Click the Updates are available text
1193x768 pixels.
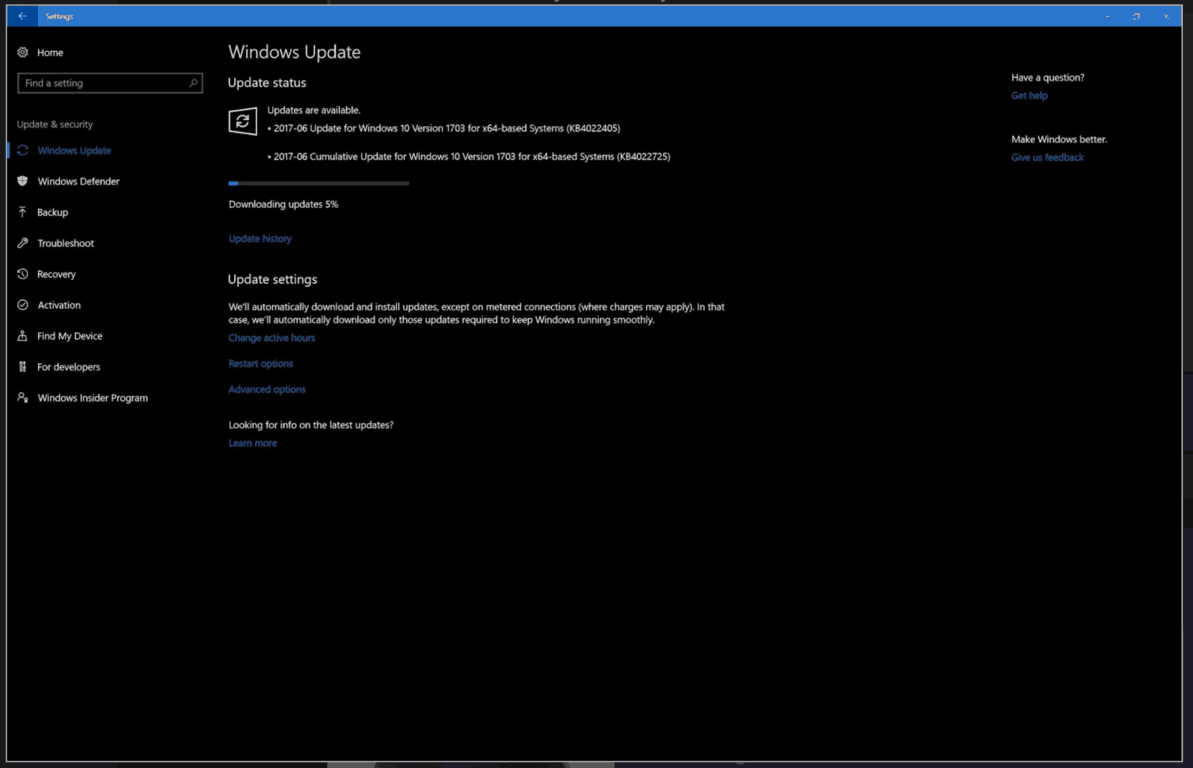tap(313, 110)
